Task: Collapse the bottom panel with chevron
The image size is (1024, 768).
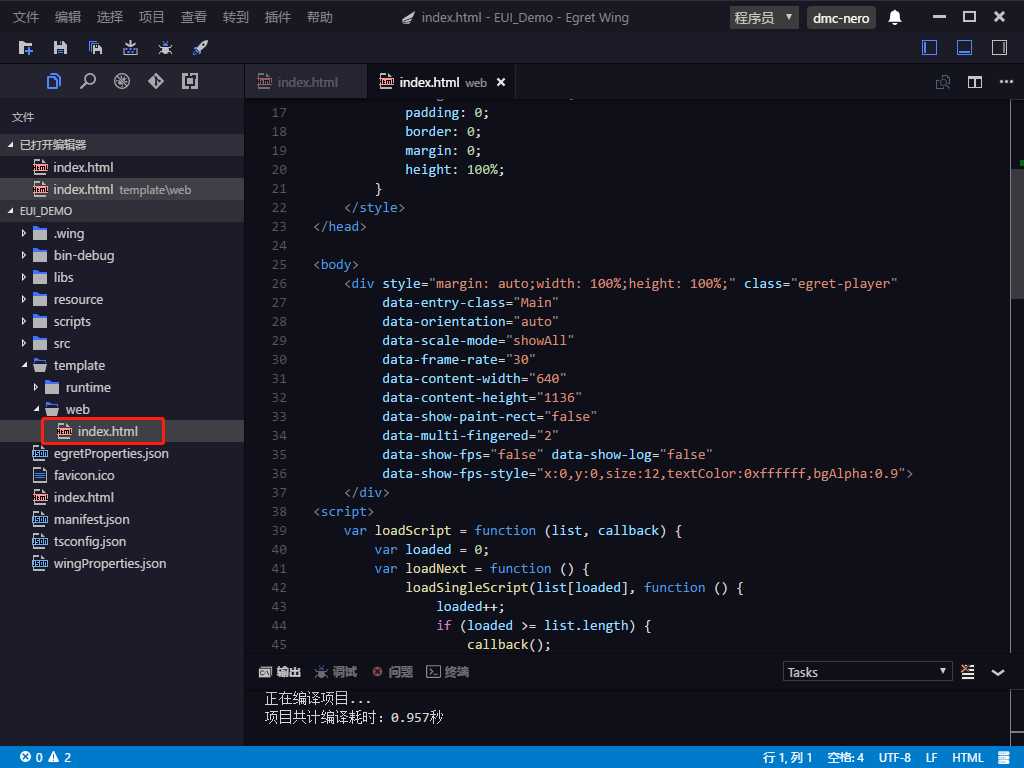Action: click(998, 672)
